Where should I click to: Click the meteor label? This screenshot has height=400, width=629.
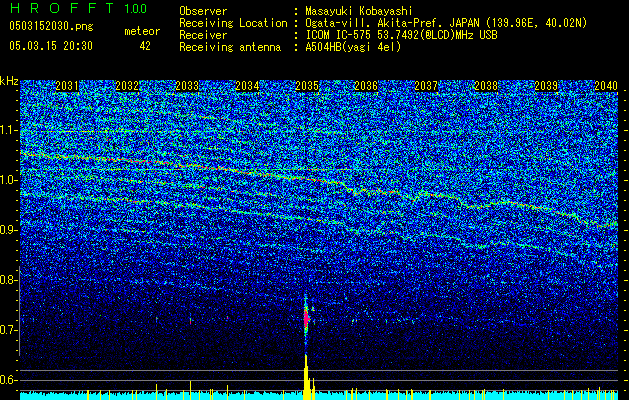tap(142, 31)
